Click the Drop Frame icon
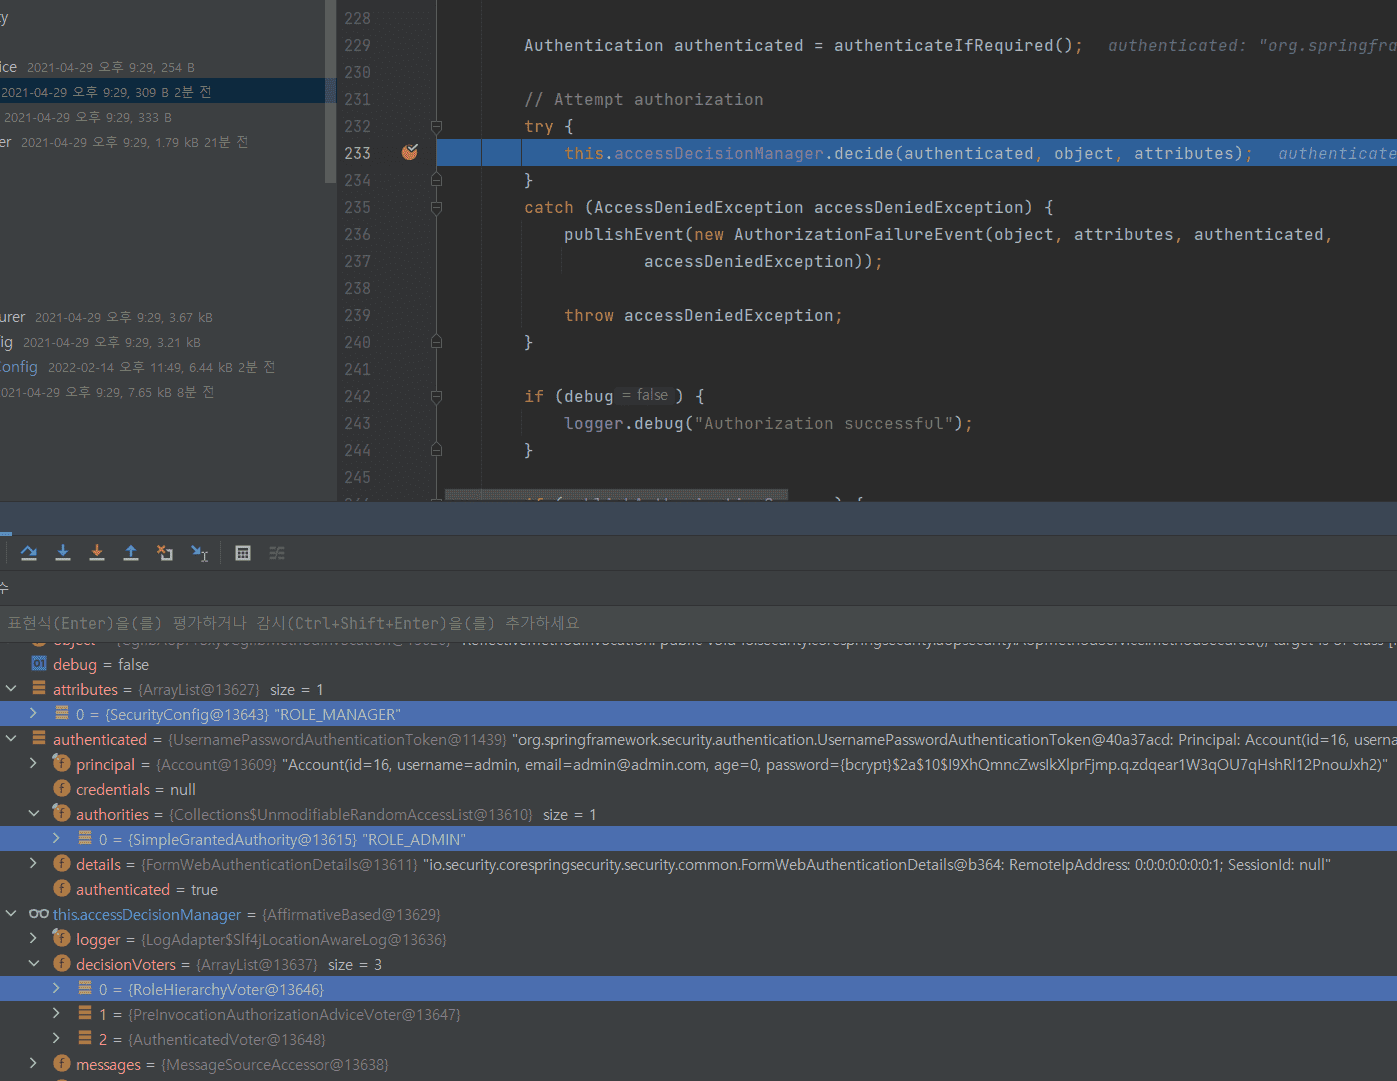1397x1081 pixels. (165, 553)
